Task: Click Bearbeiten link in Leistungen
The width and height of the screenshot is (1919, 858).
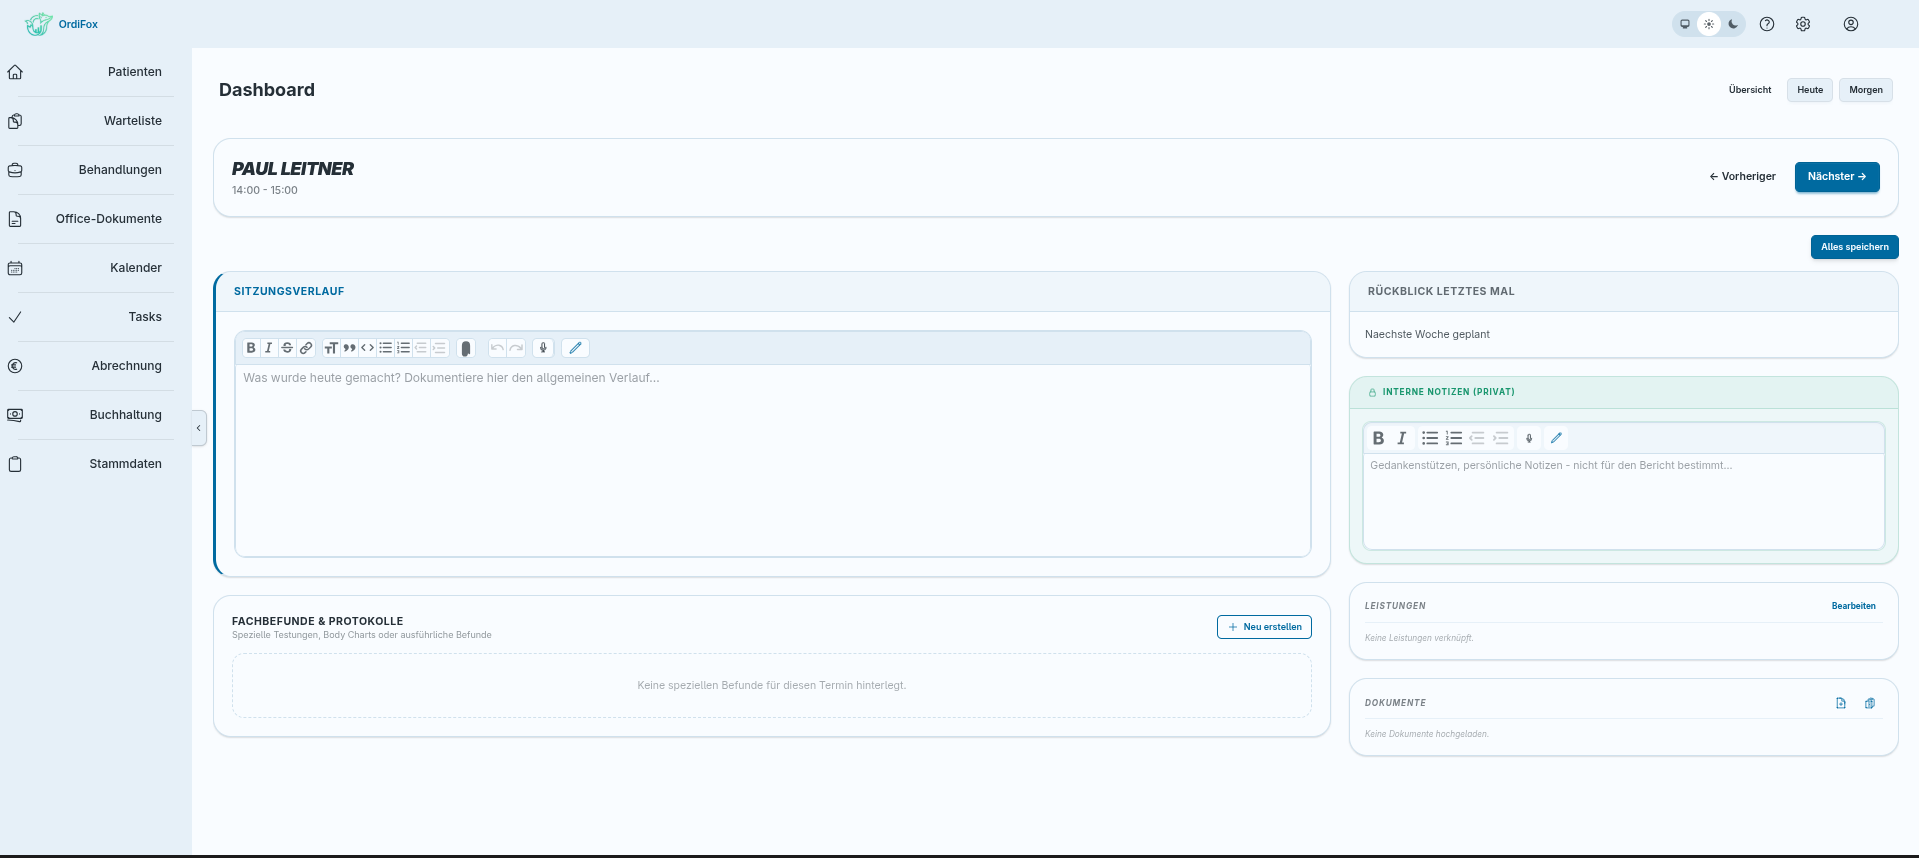Action: tap(1854, 606)
